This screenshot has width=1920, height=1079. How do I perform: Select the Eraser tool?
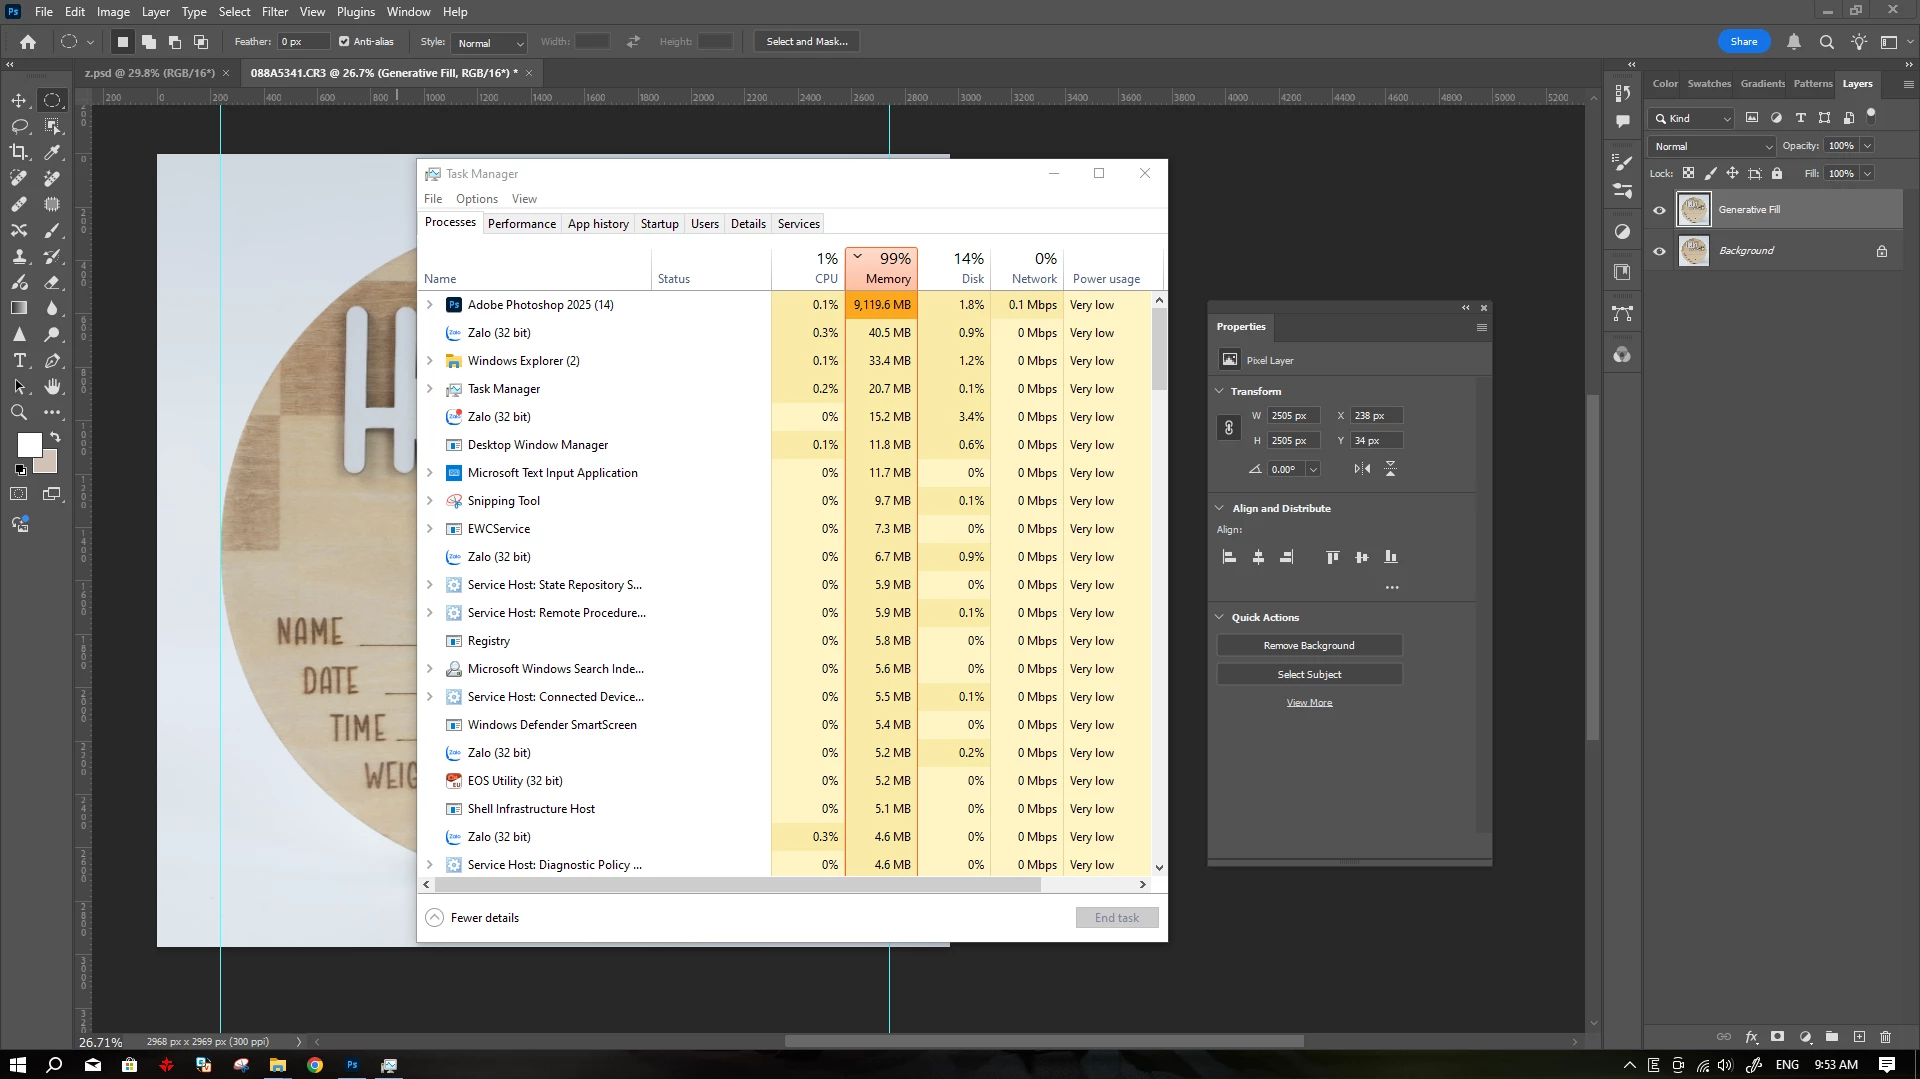click(x=53, y=282)
